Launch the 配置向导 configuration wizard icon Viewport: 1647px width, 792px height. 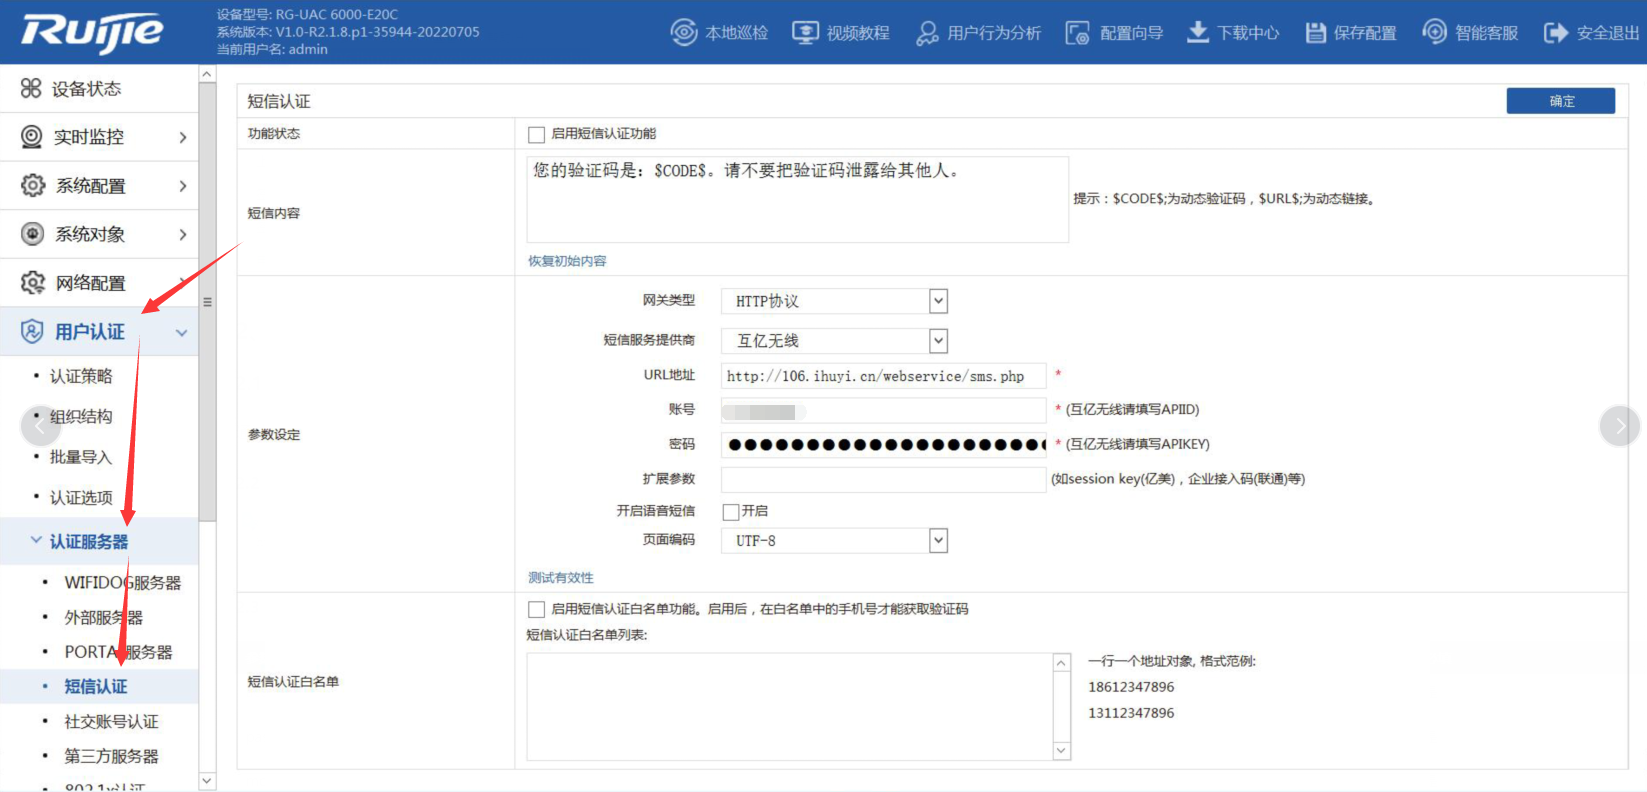(x=1077, y=33)
